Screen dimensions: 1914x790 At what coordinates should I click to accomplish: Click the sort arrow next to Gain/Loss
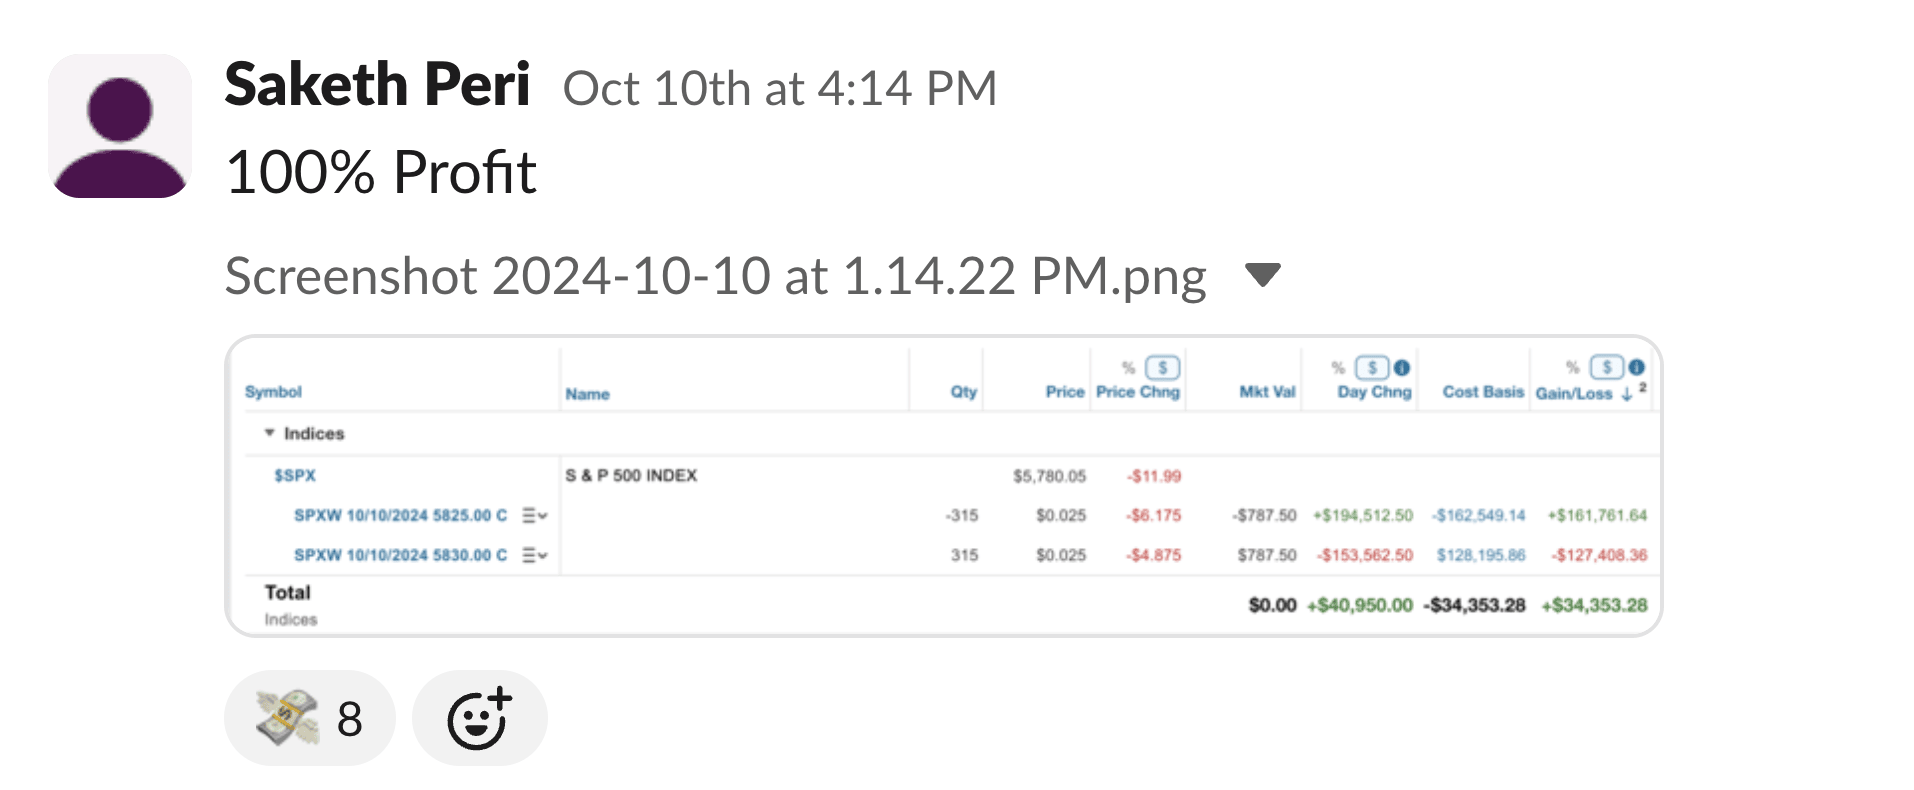1627,394
